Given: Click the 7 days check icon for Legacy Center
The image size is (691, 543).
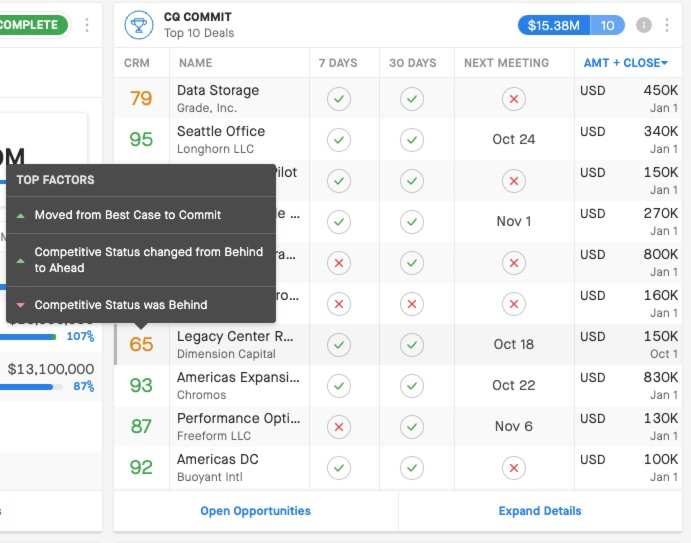Looking at the screenshot, I should point(339,345).
